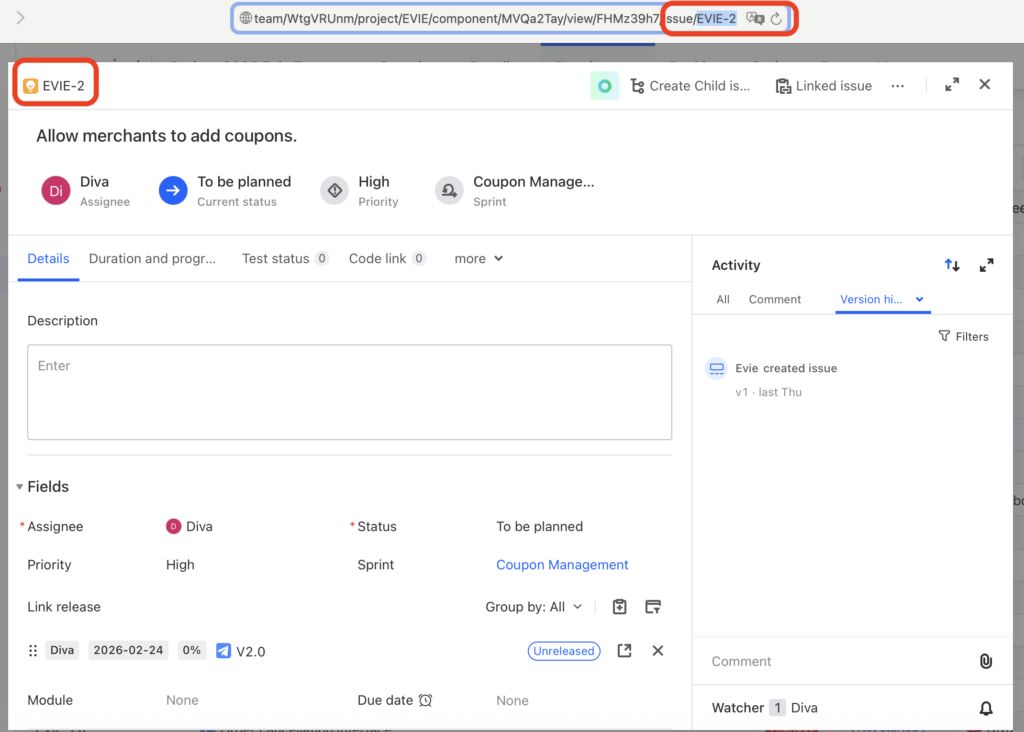
Task: Click the green circle status icon
Action: click(604, 86)
